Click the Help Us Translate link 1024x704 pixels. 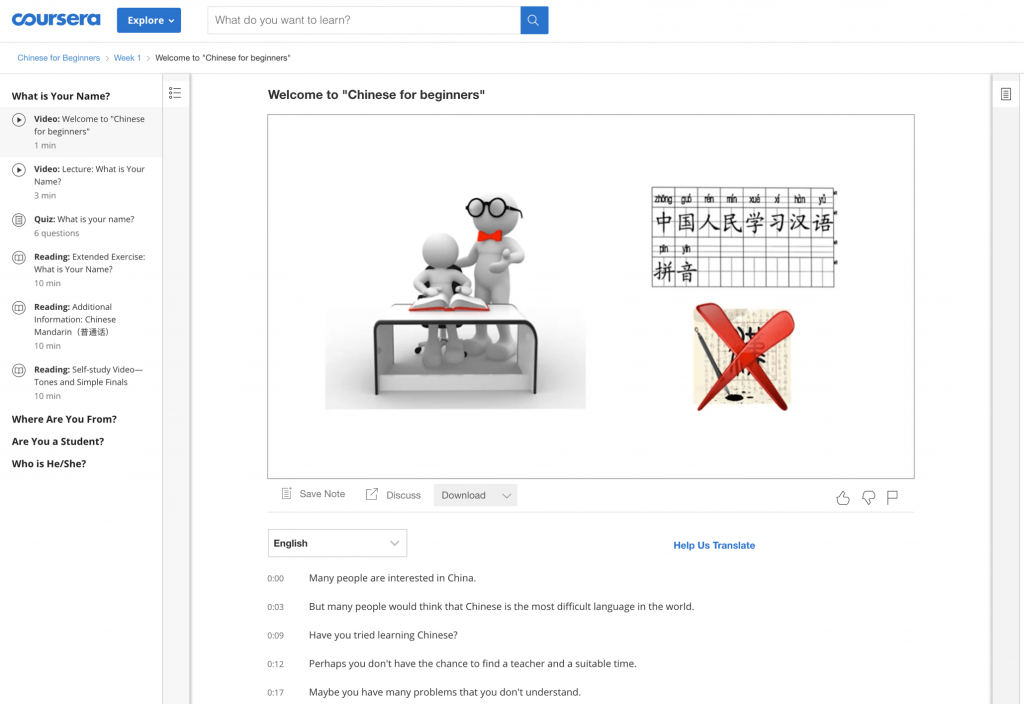(714, 545)
